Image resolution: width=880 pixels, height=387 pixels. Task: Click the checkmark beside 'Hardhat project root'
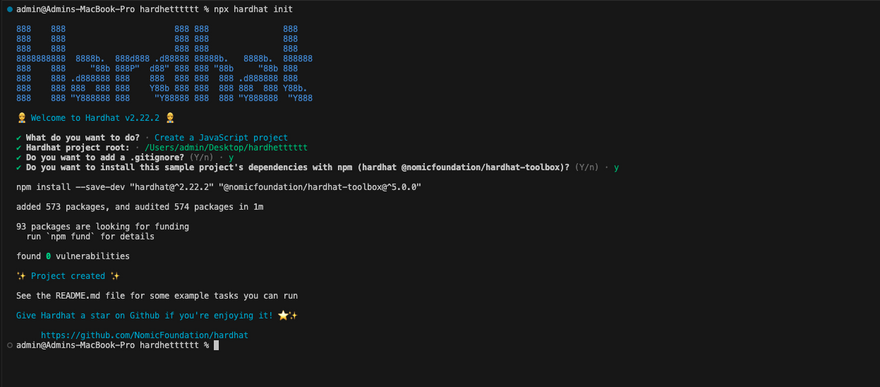coord(20,148)
